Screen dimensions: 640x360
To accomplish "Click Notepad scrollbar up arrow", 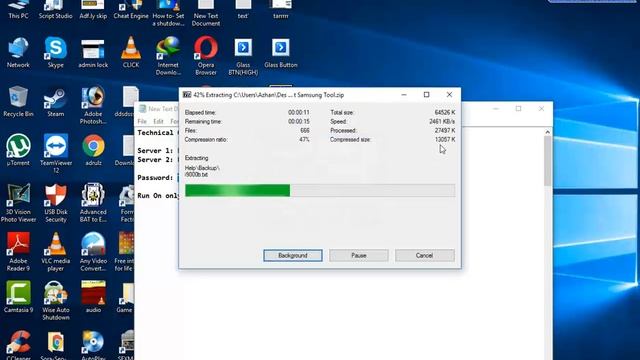I will (x=547, y=132).
